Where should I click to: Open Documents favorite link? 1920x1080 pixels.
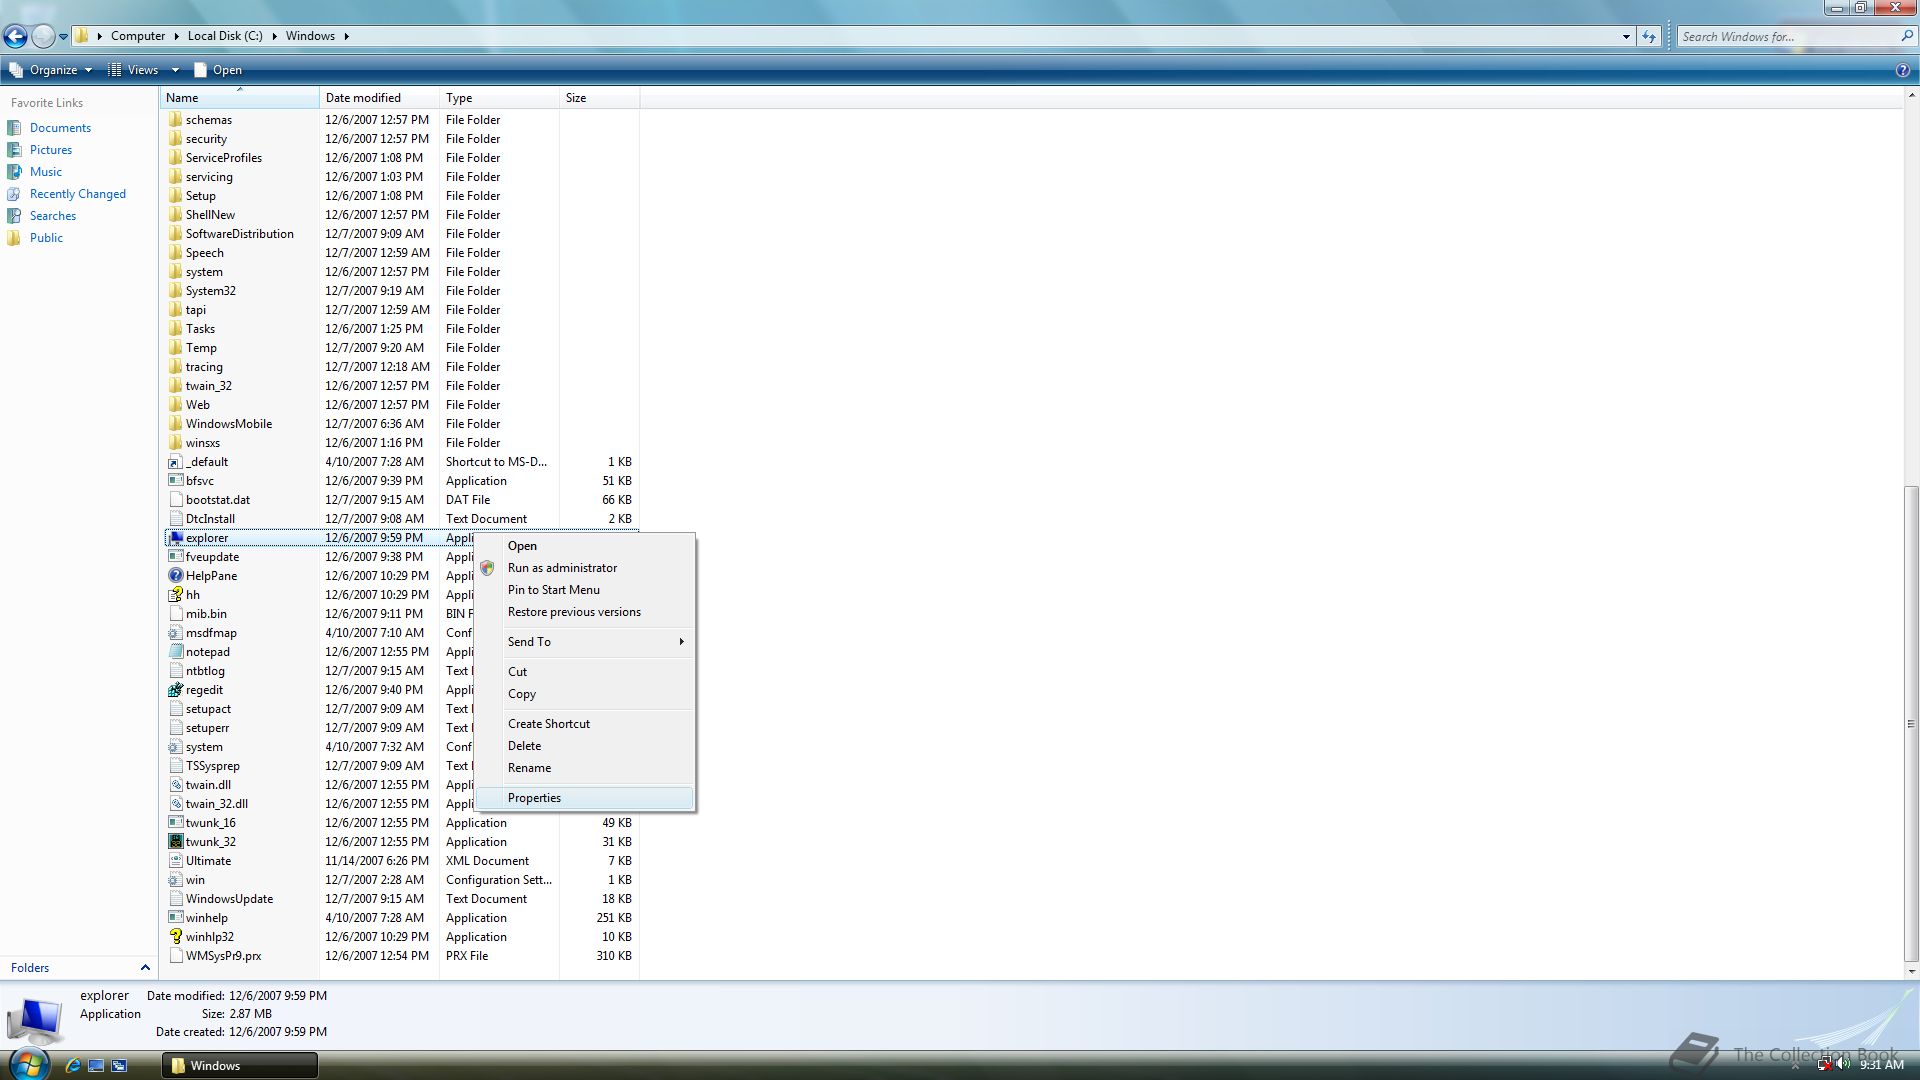(60, 128)
